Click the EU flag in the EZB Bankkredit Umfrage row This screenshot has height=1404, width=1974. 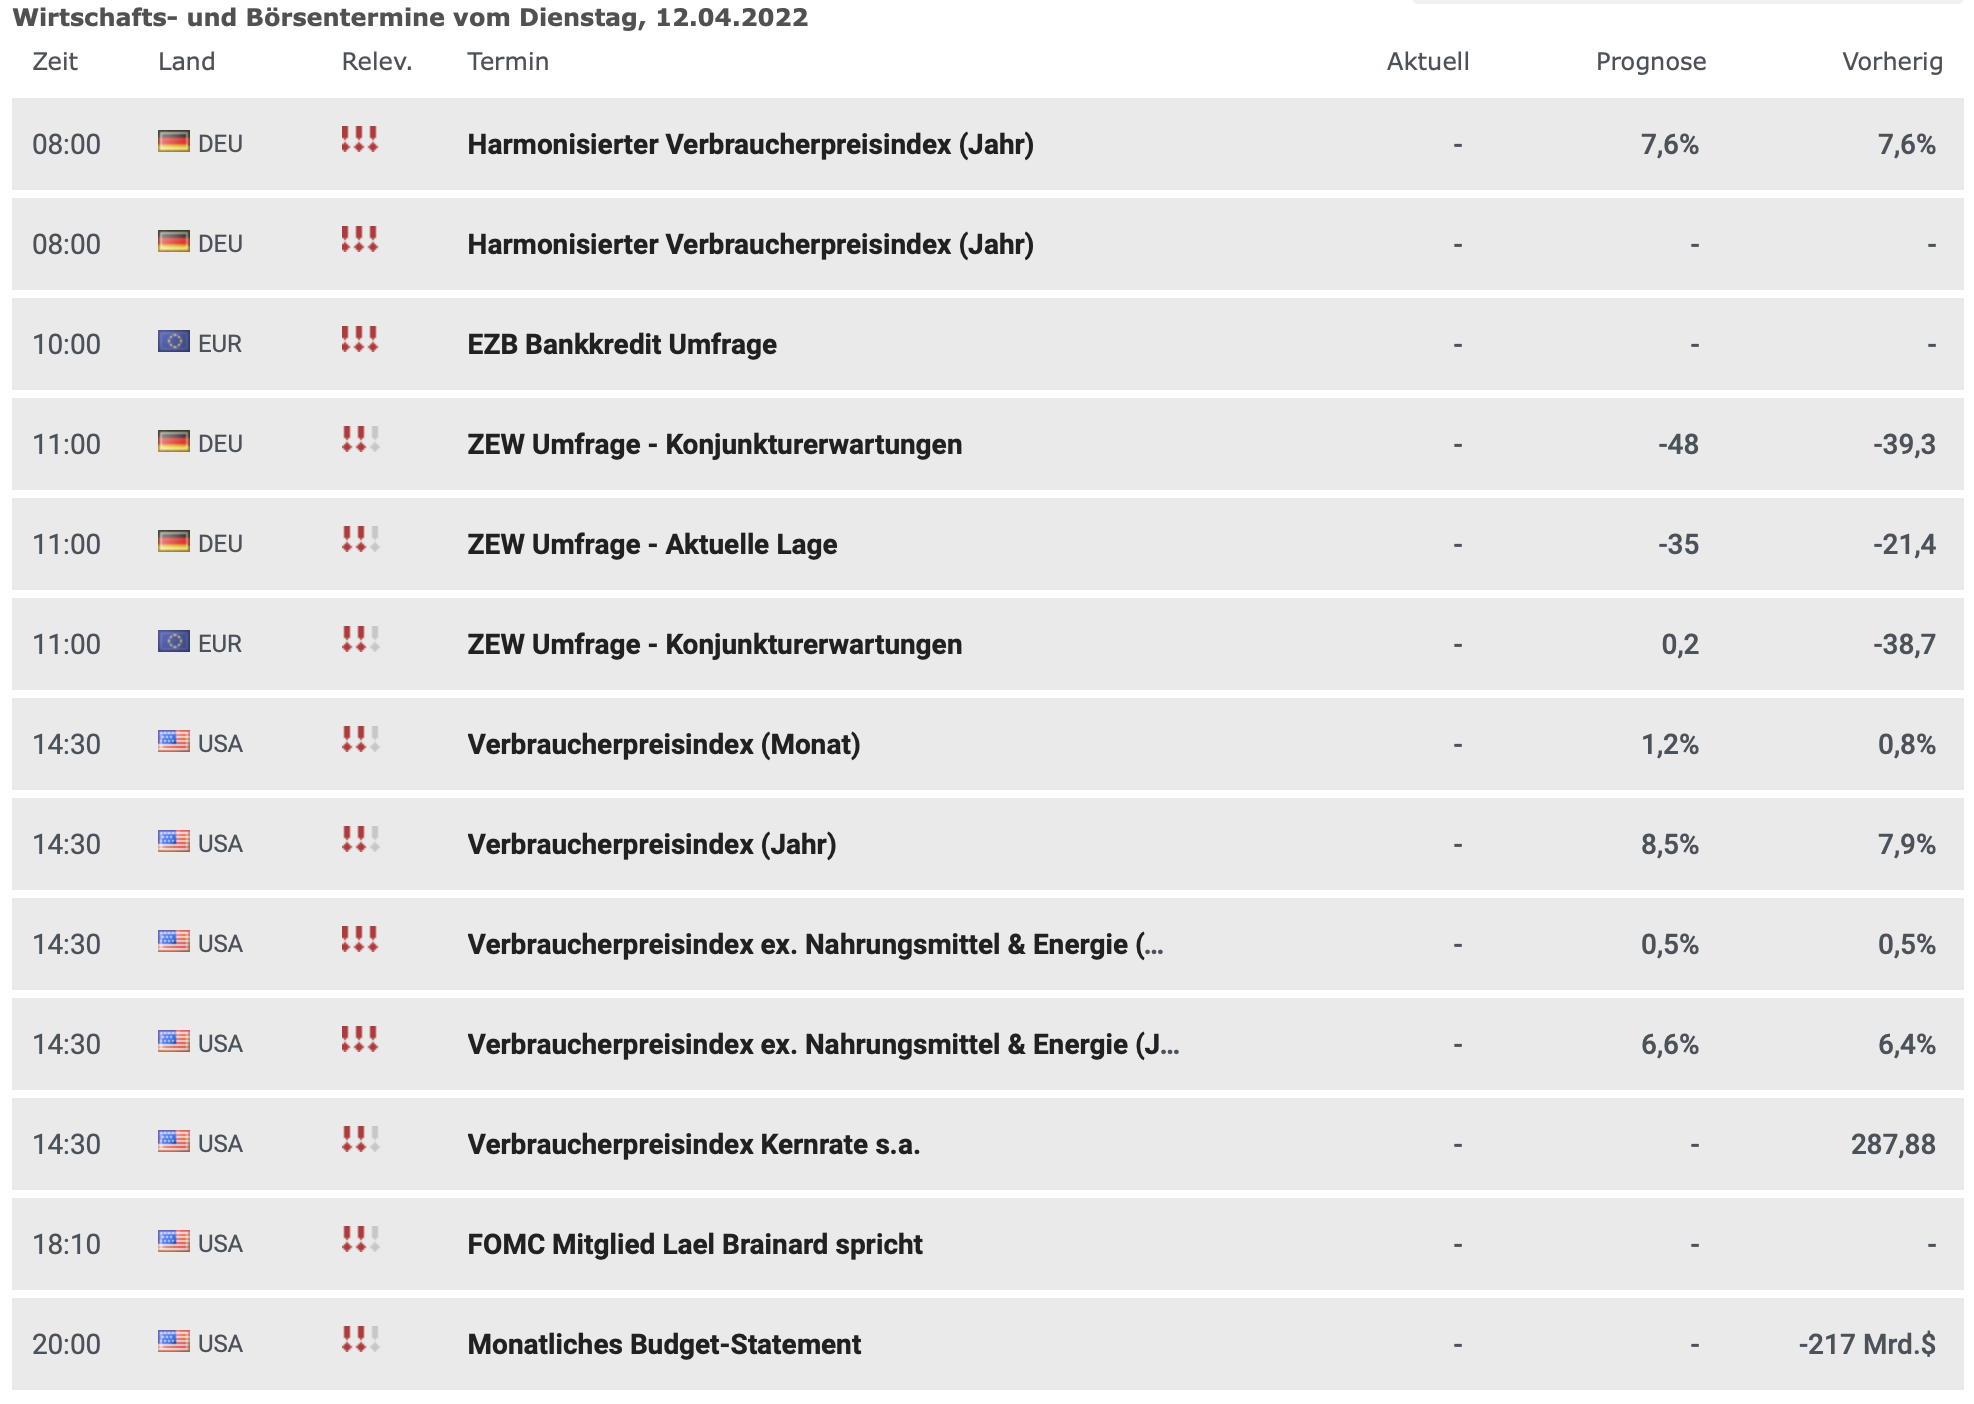click(173, 341)
